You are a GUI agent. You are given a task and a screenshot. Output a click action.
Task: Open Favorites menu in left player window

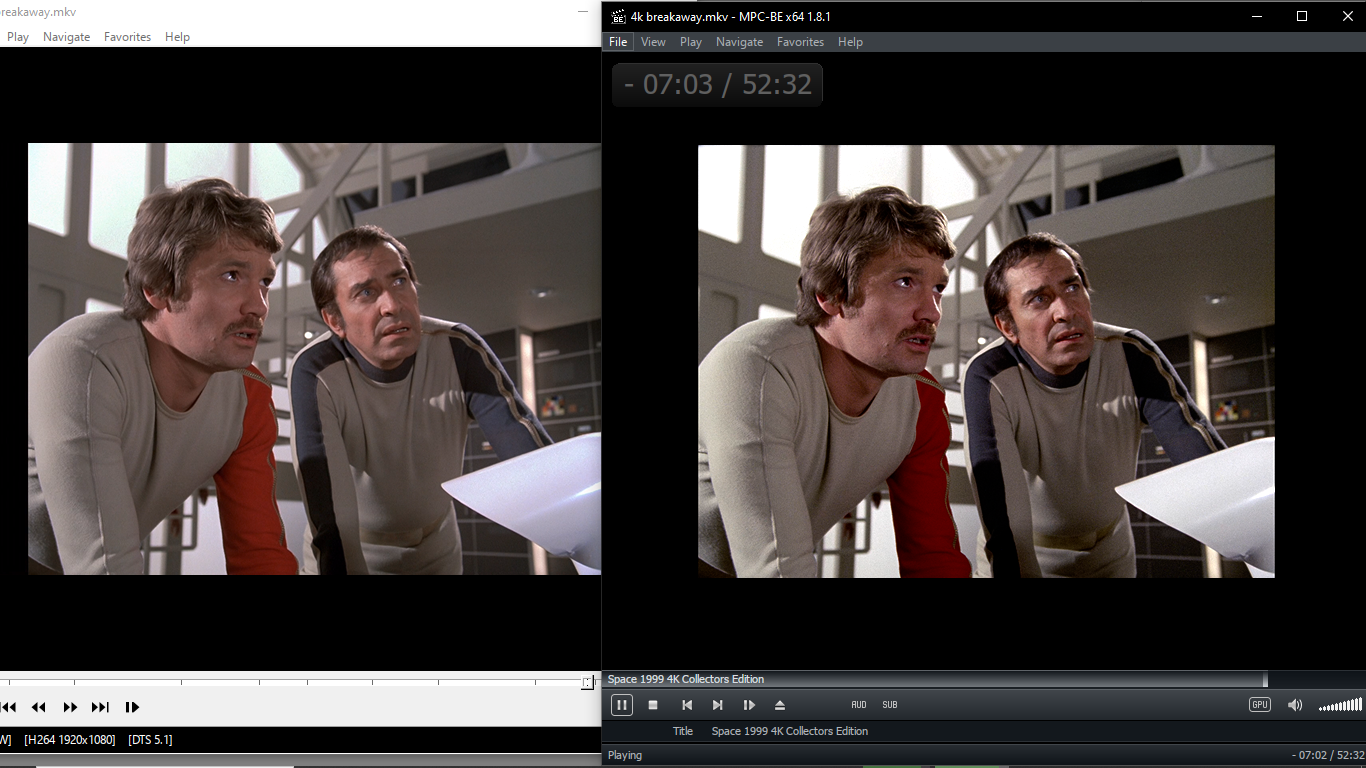tap(127, 37)
